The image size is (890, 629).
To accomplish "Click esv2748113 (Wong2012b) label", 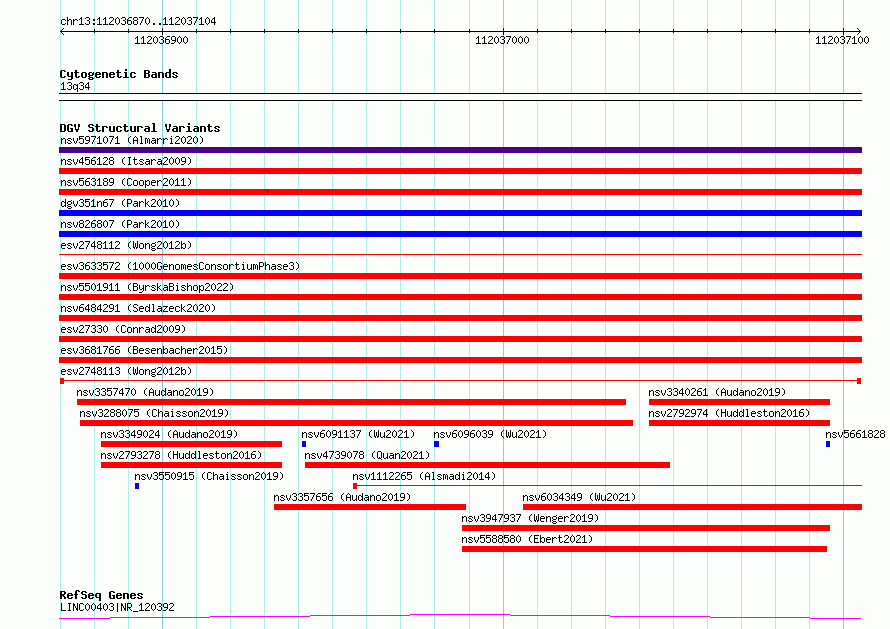I will 126,371.
